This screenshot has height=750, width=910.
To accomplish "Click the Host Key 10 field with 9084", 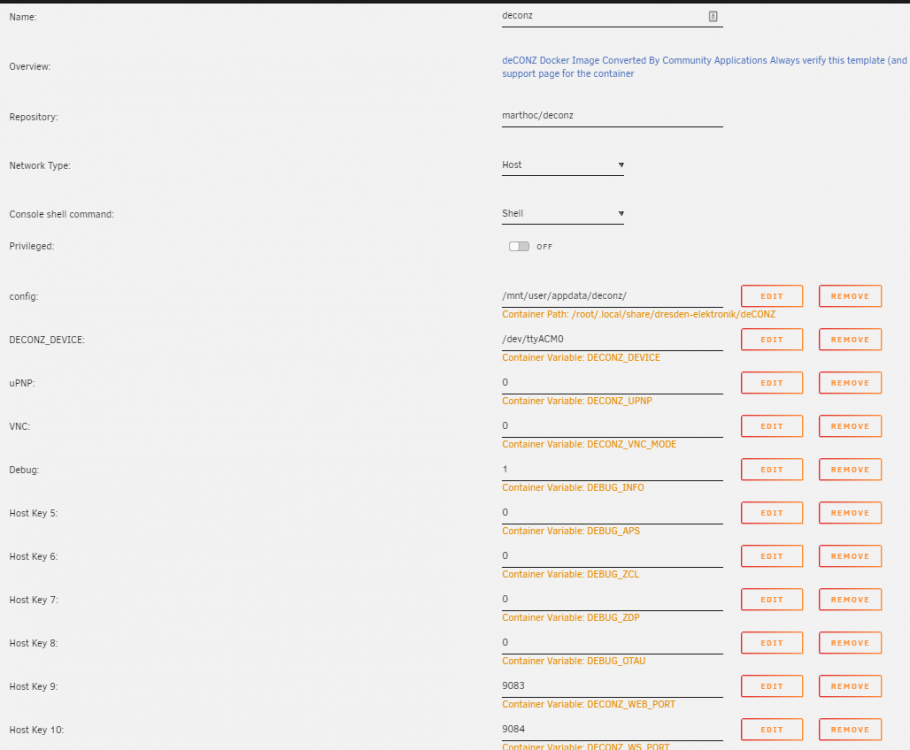I will [x=612, y=730].
